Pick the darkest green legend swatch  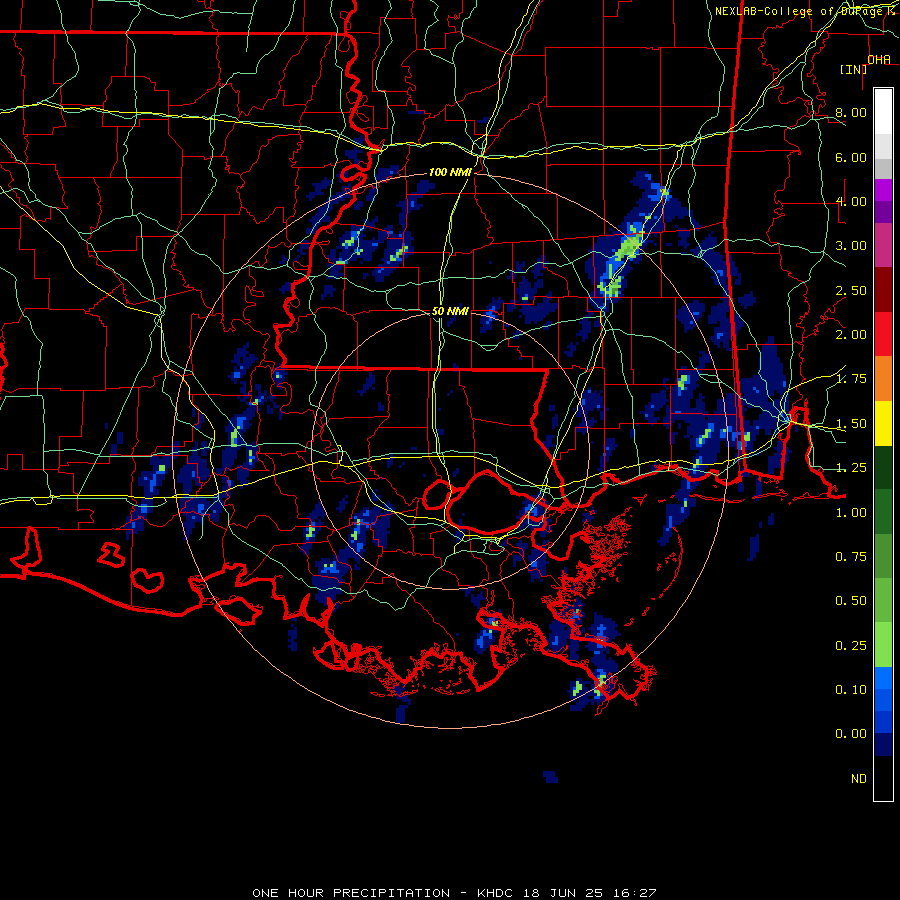tap(883, 467)
